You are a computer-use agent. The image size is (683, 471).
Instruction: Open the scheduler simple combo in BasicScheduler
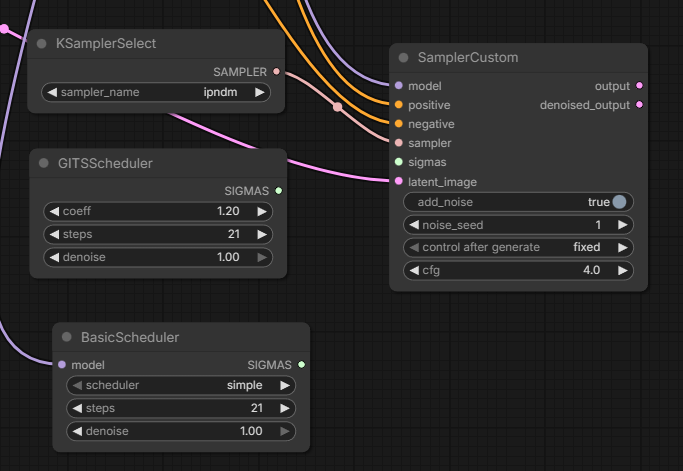coord(181,385)
